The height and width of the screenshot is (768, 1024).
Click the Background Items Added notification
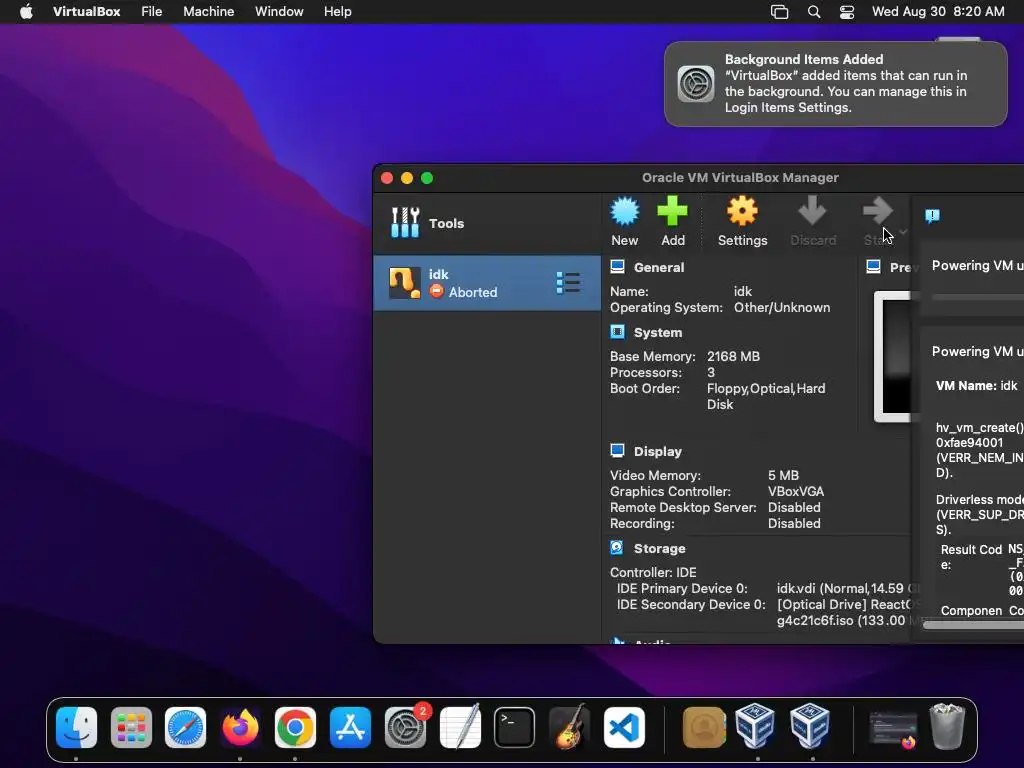(x=835, y=84)
